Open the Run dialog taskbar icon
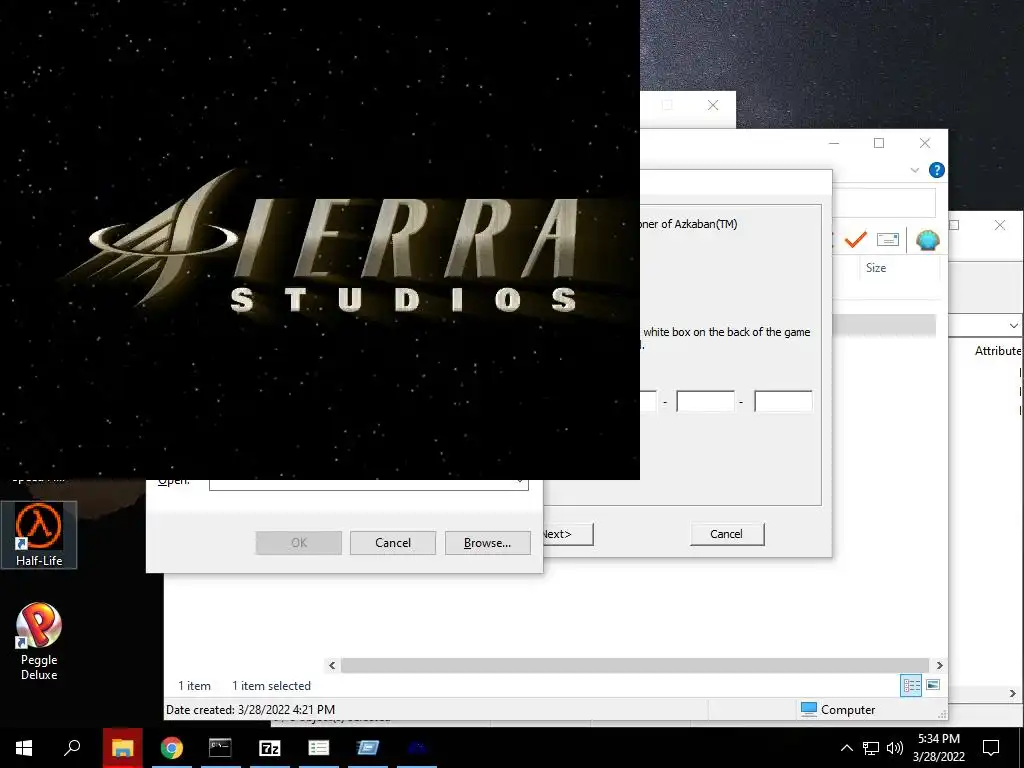 point(368,748)
